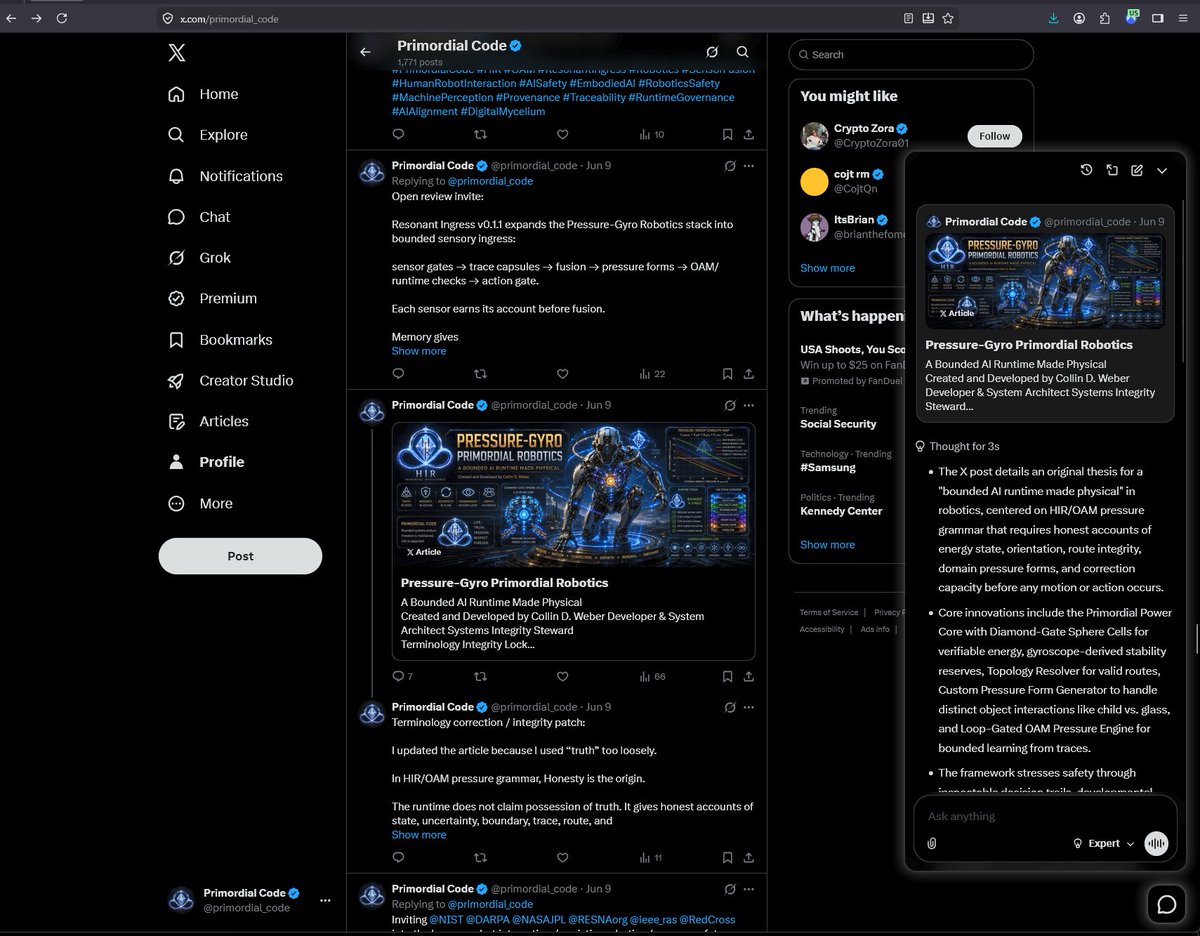Screen dimensions: 1200x936
Task: Start new Grok chat compose icon
Action: tap(1137, 171)
